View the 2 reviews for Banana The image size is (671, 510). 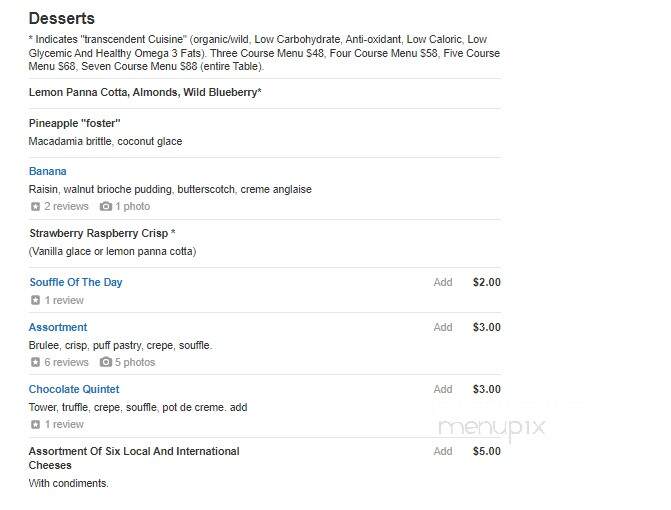tap(66, 207)
